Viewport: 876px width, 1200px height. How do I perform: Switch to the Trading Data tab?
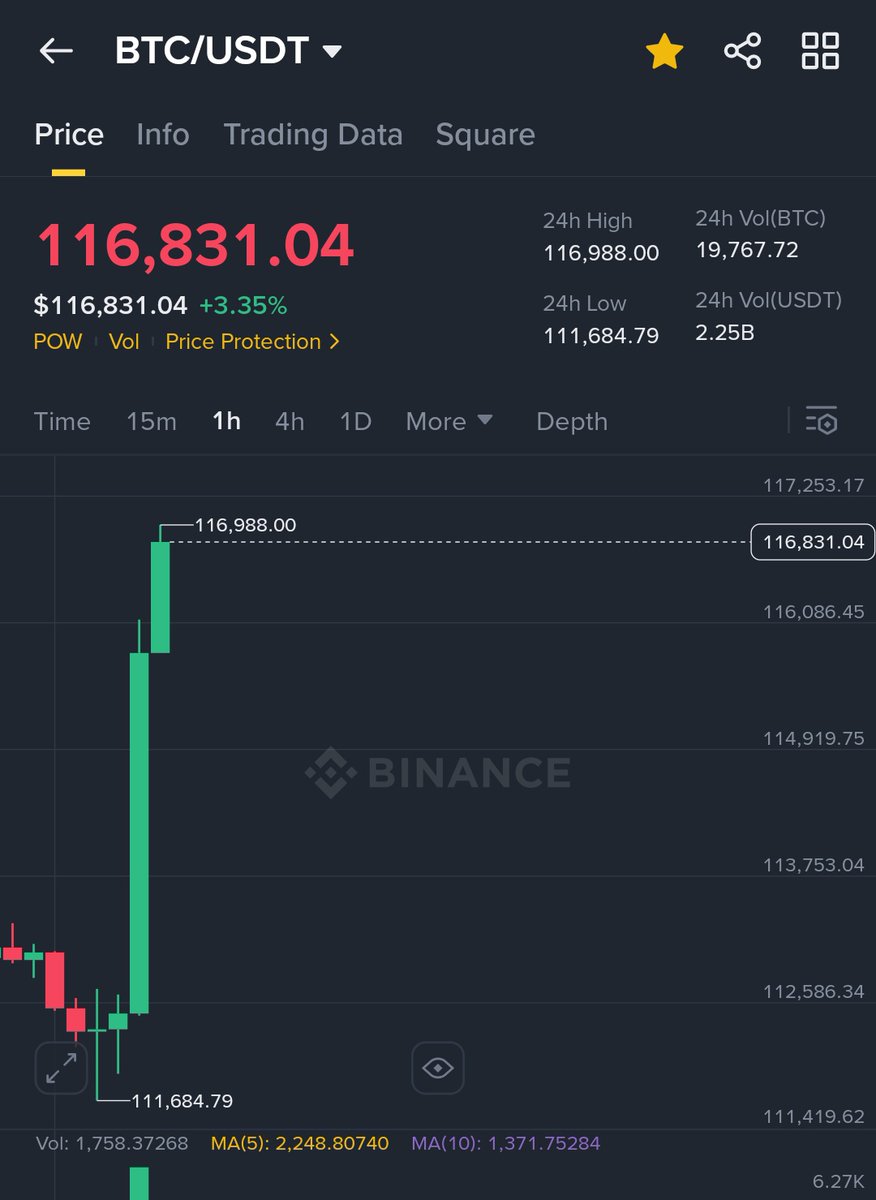pyautogui.click(x=313, y=135)
